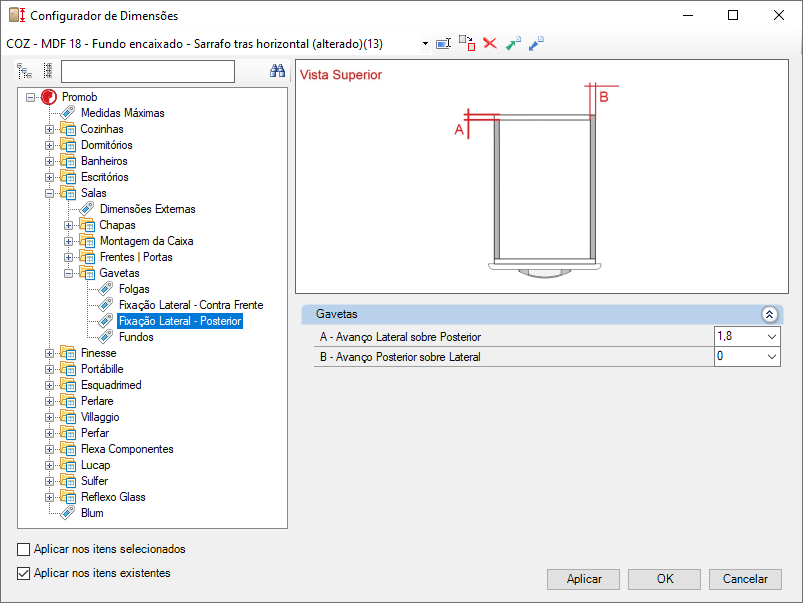This screenshot has height=603, width=803.
Task: Click the rename configuration icon
Action: [443, 44]
